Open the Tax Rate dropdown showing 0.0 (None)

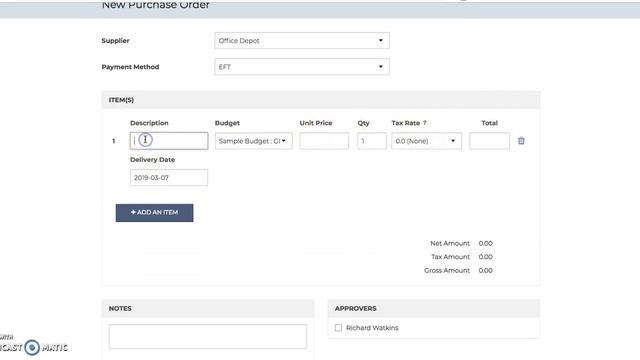click(x=426, y=141)
